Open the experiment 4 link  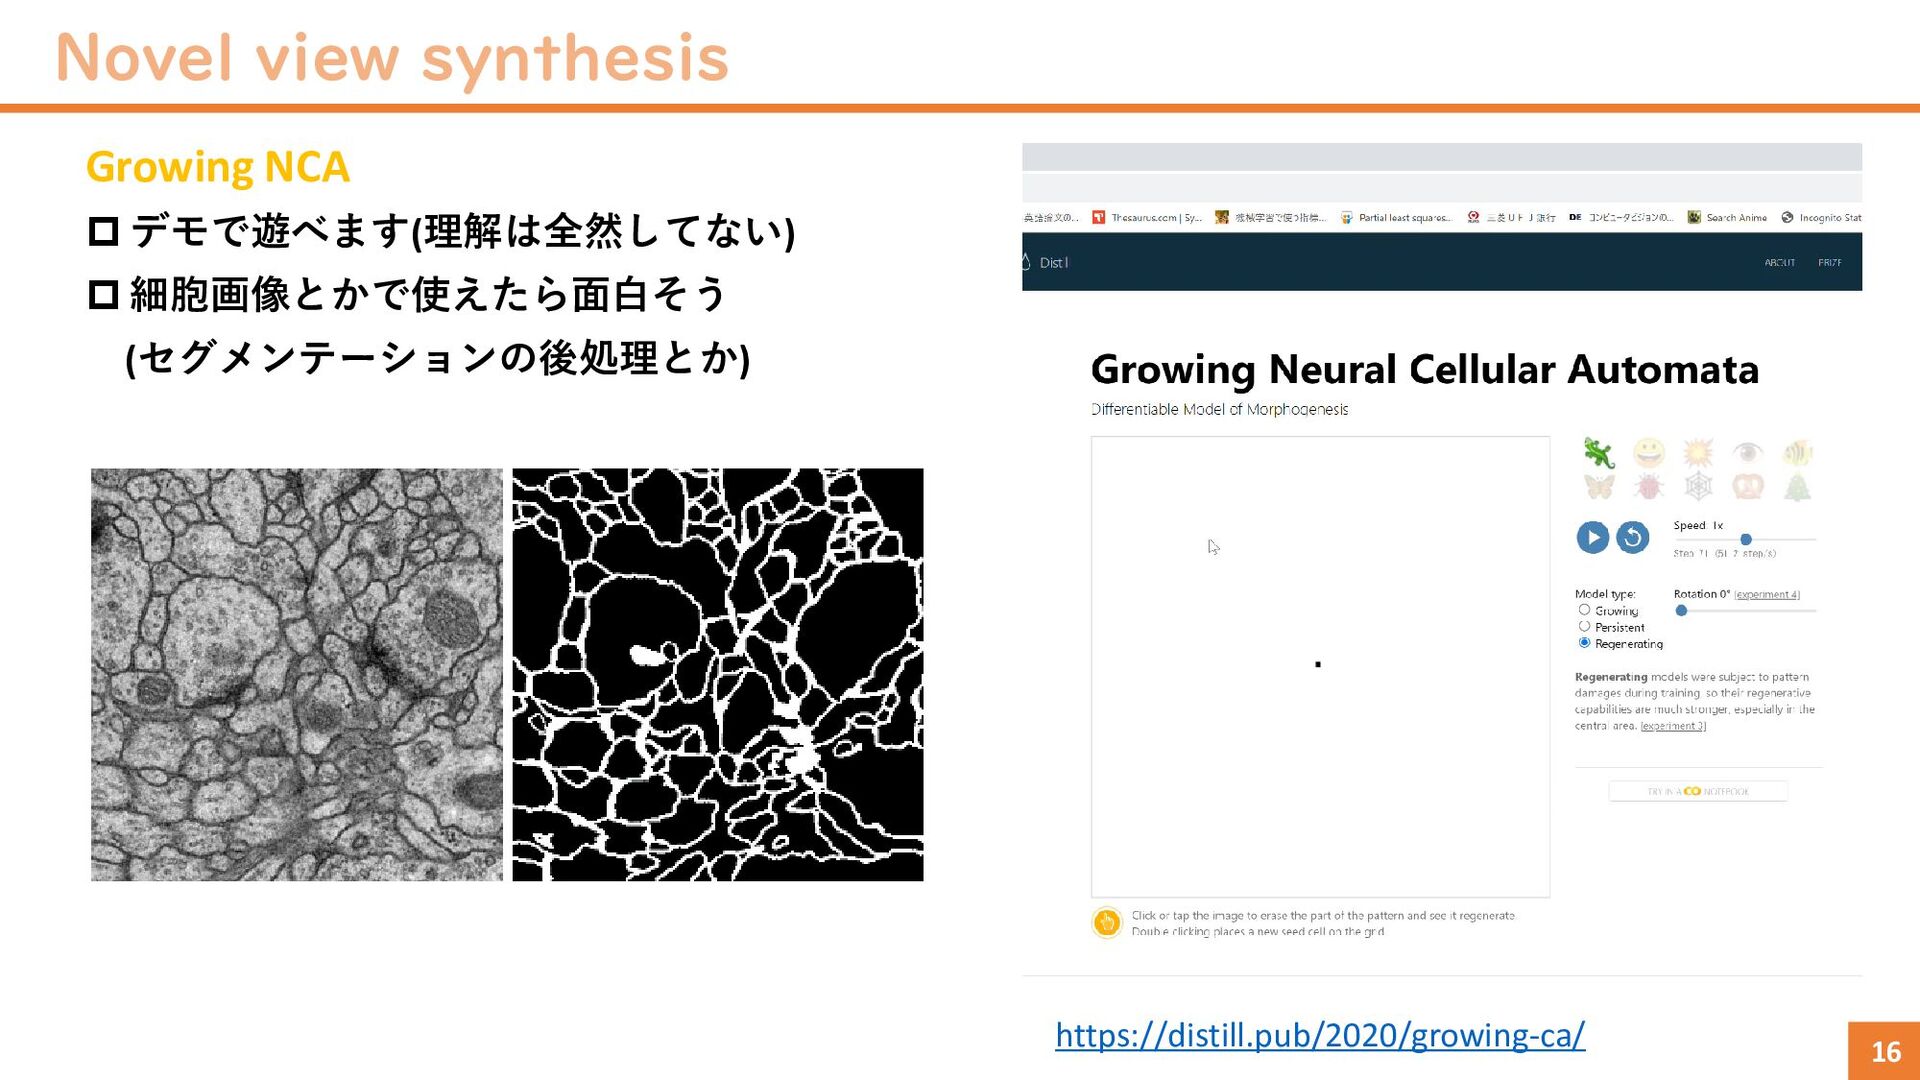click(1766, 595)
